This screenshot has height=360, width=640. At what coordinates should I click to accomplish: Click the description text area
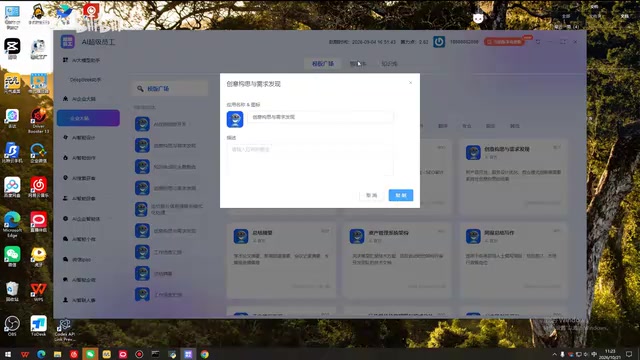click(310, 159)
